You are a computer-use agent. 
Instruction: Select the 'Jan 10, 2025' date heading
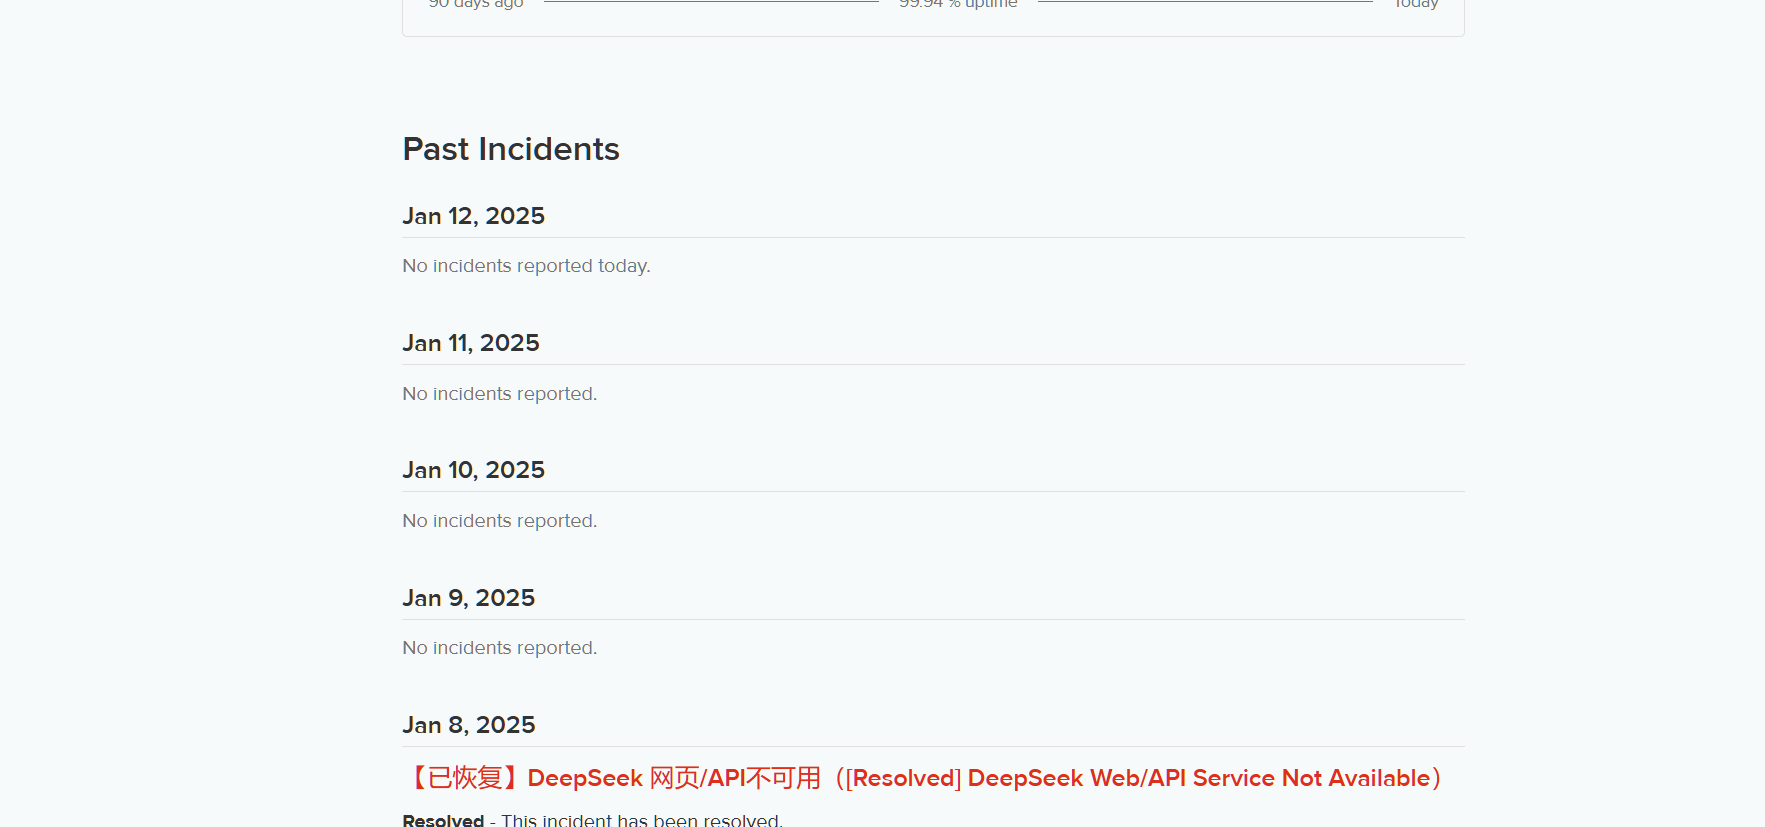[x=474, y=470]
